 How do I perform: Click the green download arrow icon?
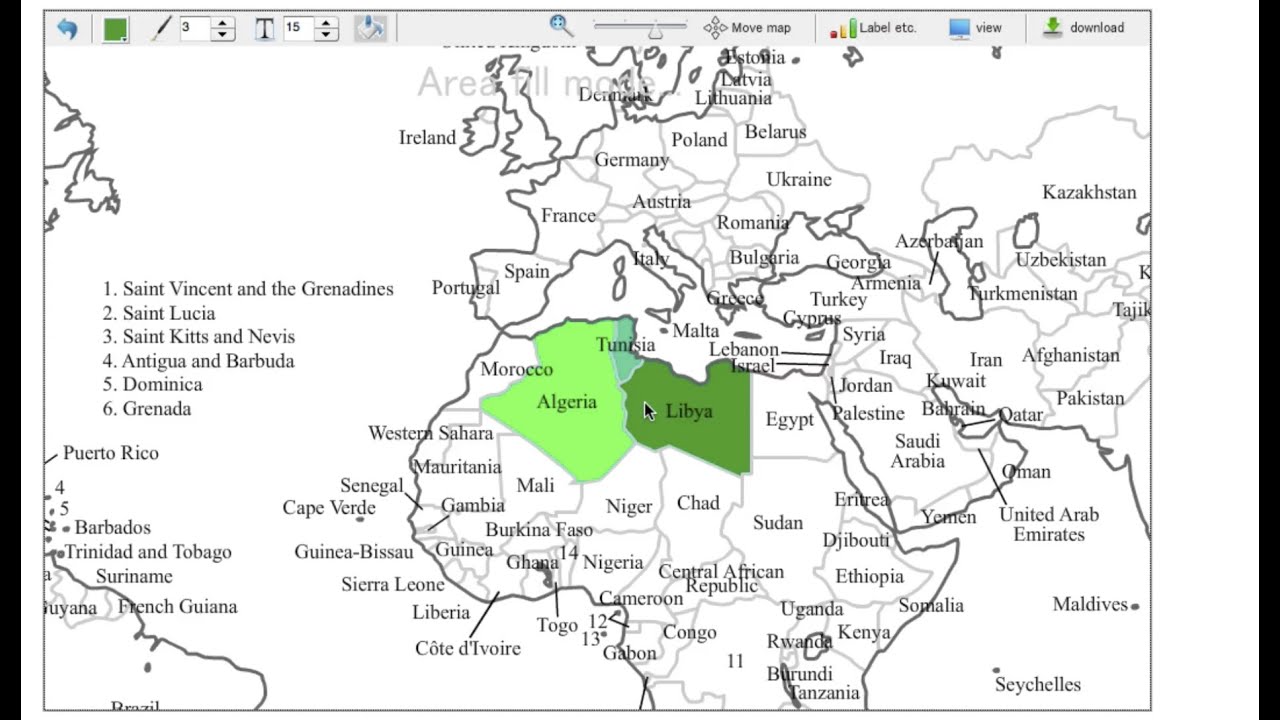pos(1052,28)
